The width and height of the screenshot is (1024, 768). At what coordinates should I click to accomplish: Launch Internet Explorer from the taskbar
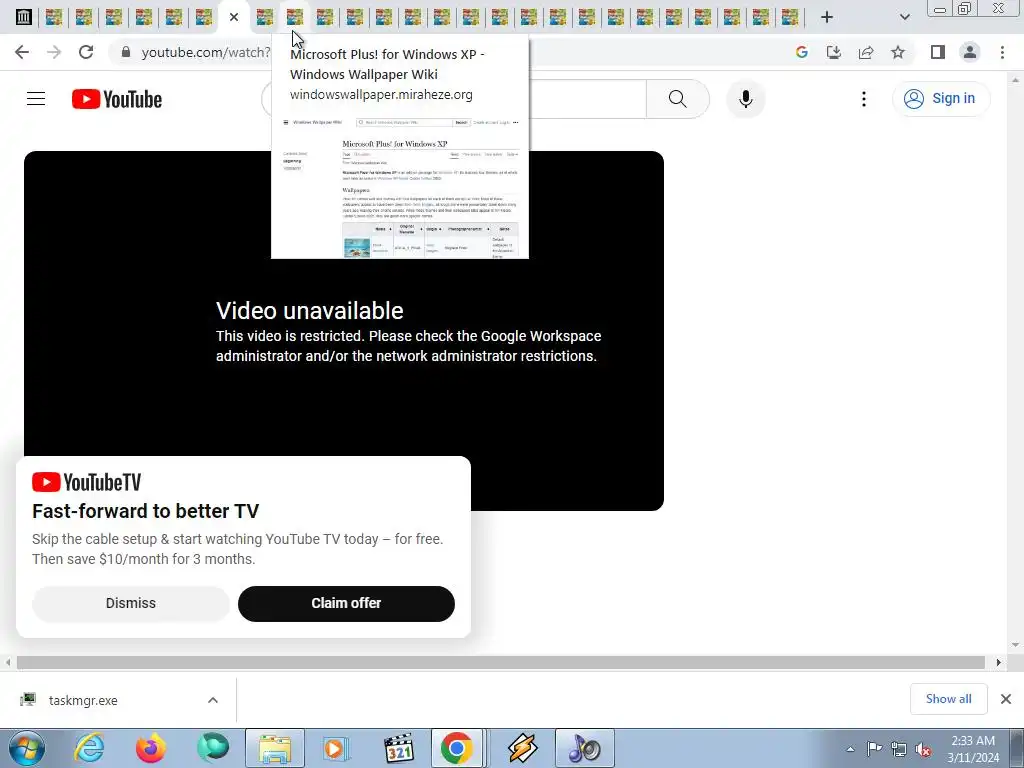[x=89, y=748]
